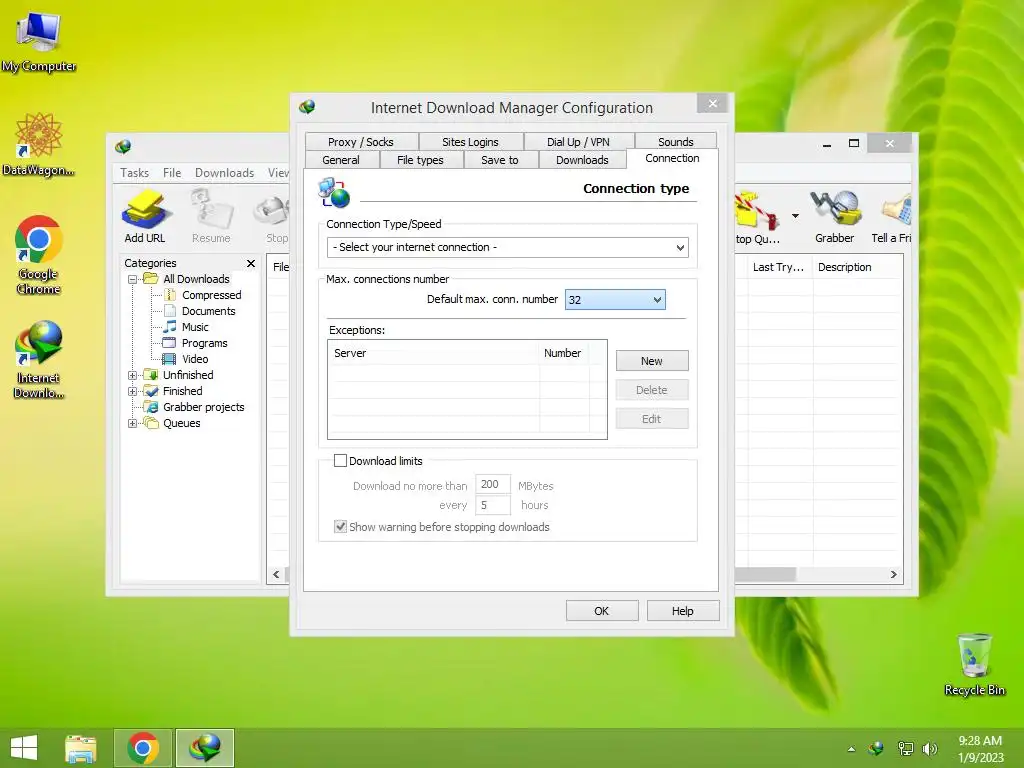Select the Video category
This screenshot has width=1024, height=768.
click(x=195, y=359)
